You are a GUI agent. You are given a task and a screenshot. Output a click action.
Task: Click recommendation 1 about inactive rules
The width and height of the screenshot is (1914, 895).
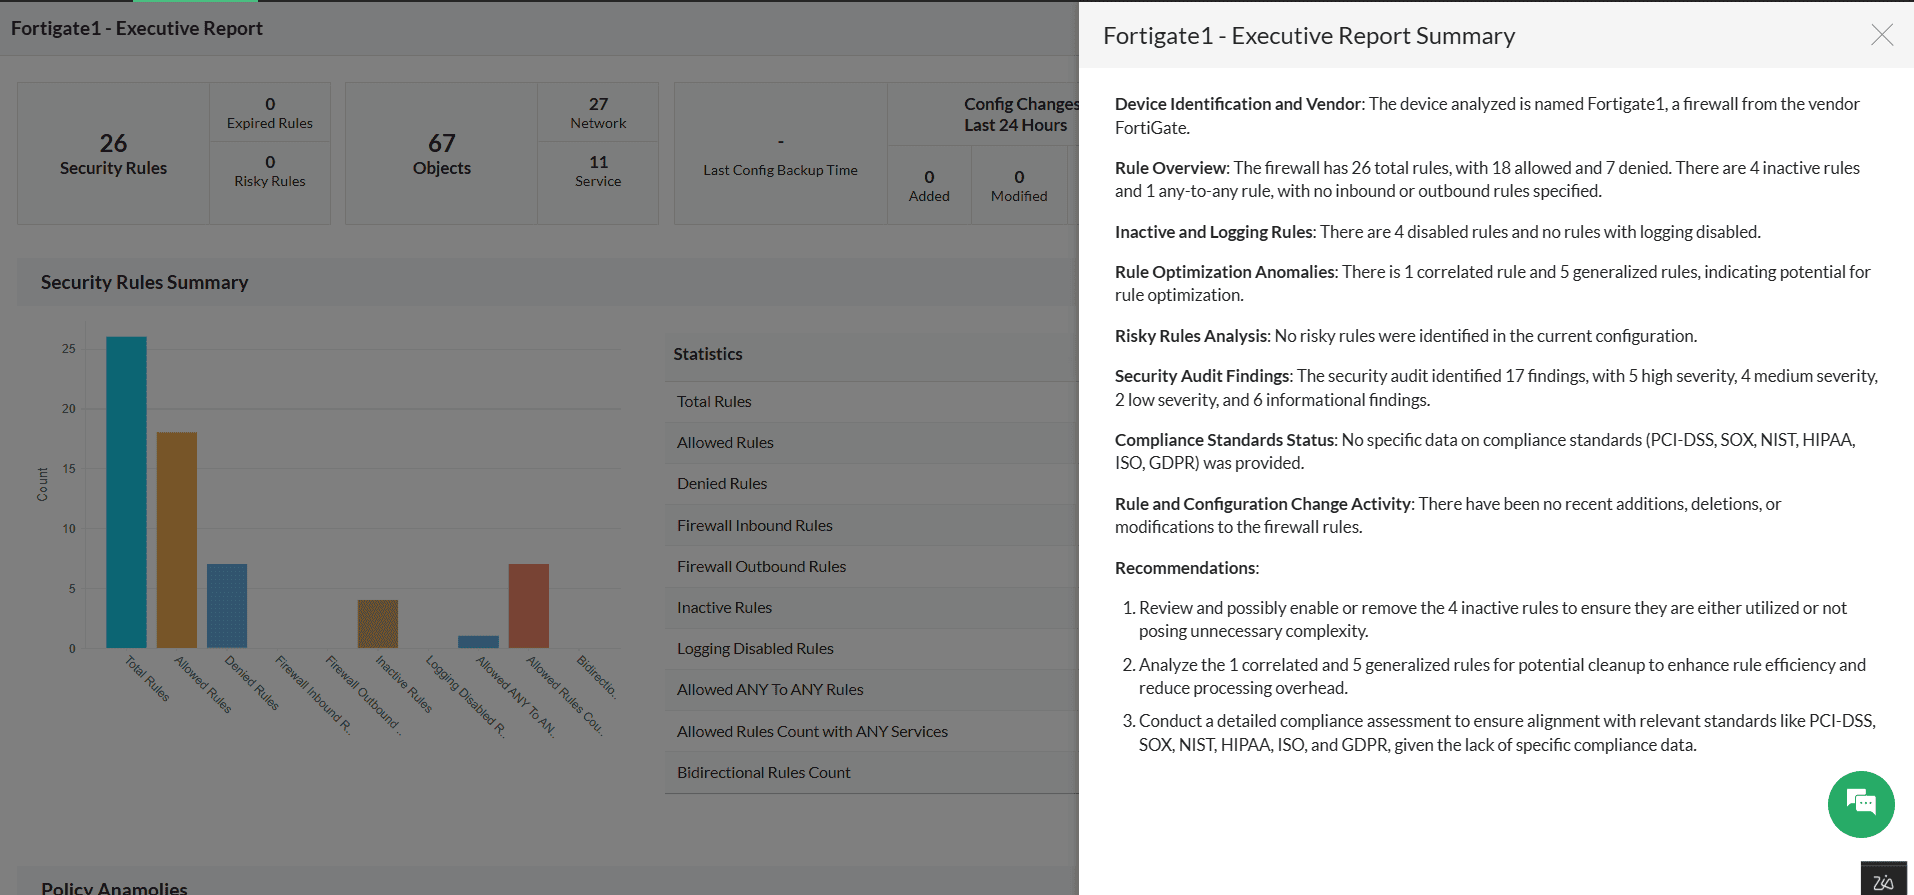point(1492,619)
